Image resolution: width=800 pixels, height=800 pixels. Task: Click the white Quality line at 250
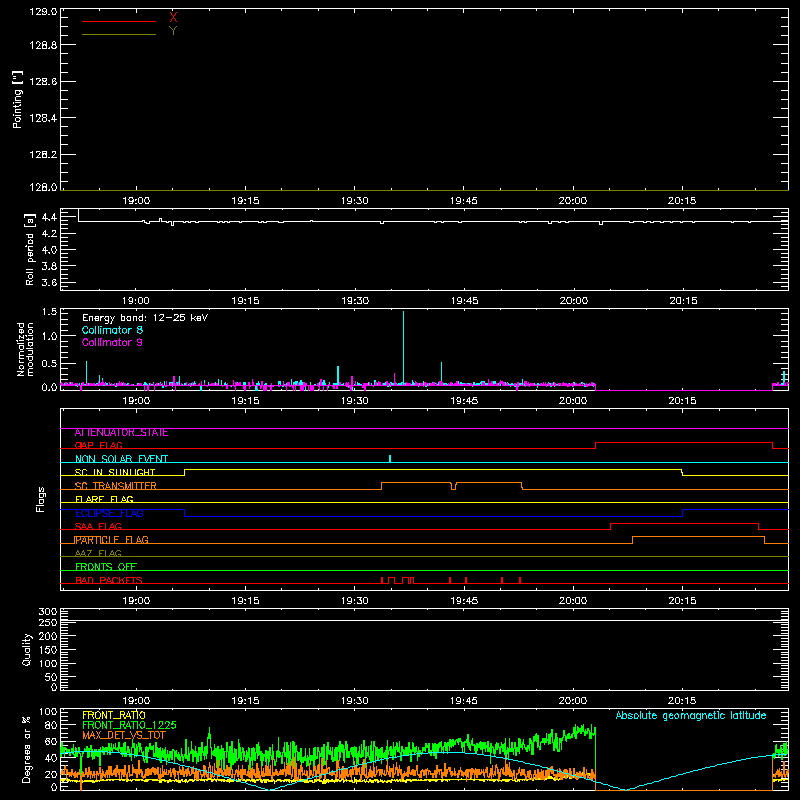coord(424,621)
